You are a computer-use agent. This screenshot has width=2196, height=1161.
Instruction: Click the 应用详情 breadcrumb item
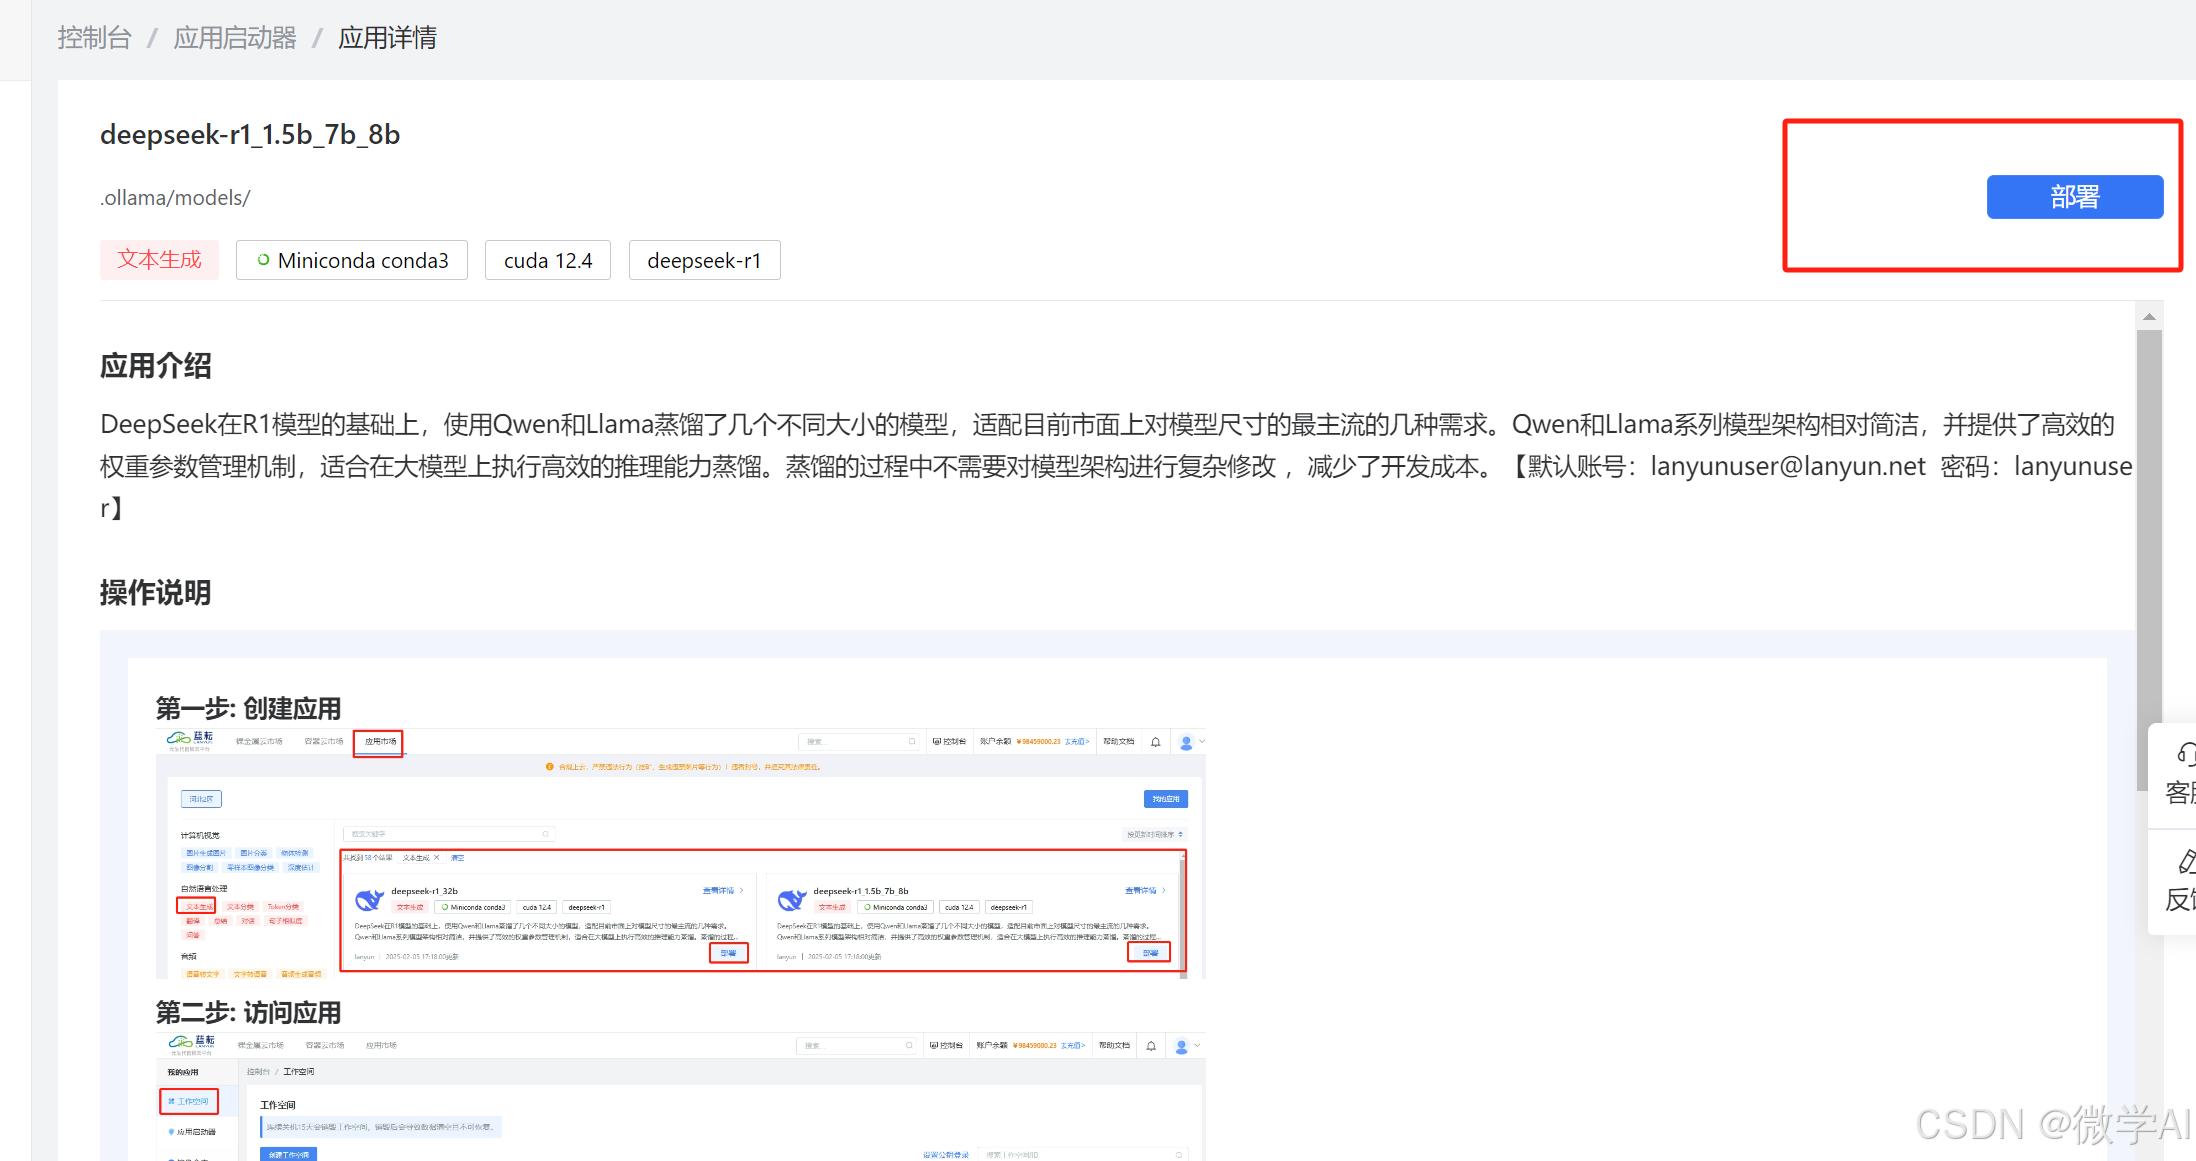pyautogui.click(x=387, y=38)
